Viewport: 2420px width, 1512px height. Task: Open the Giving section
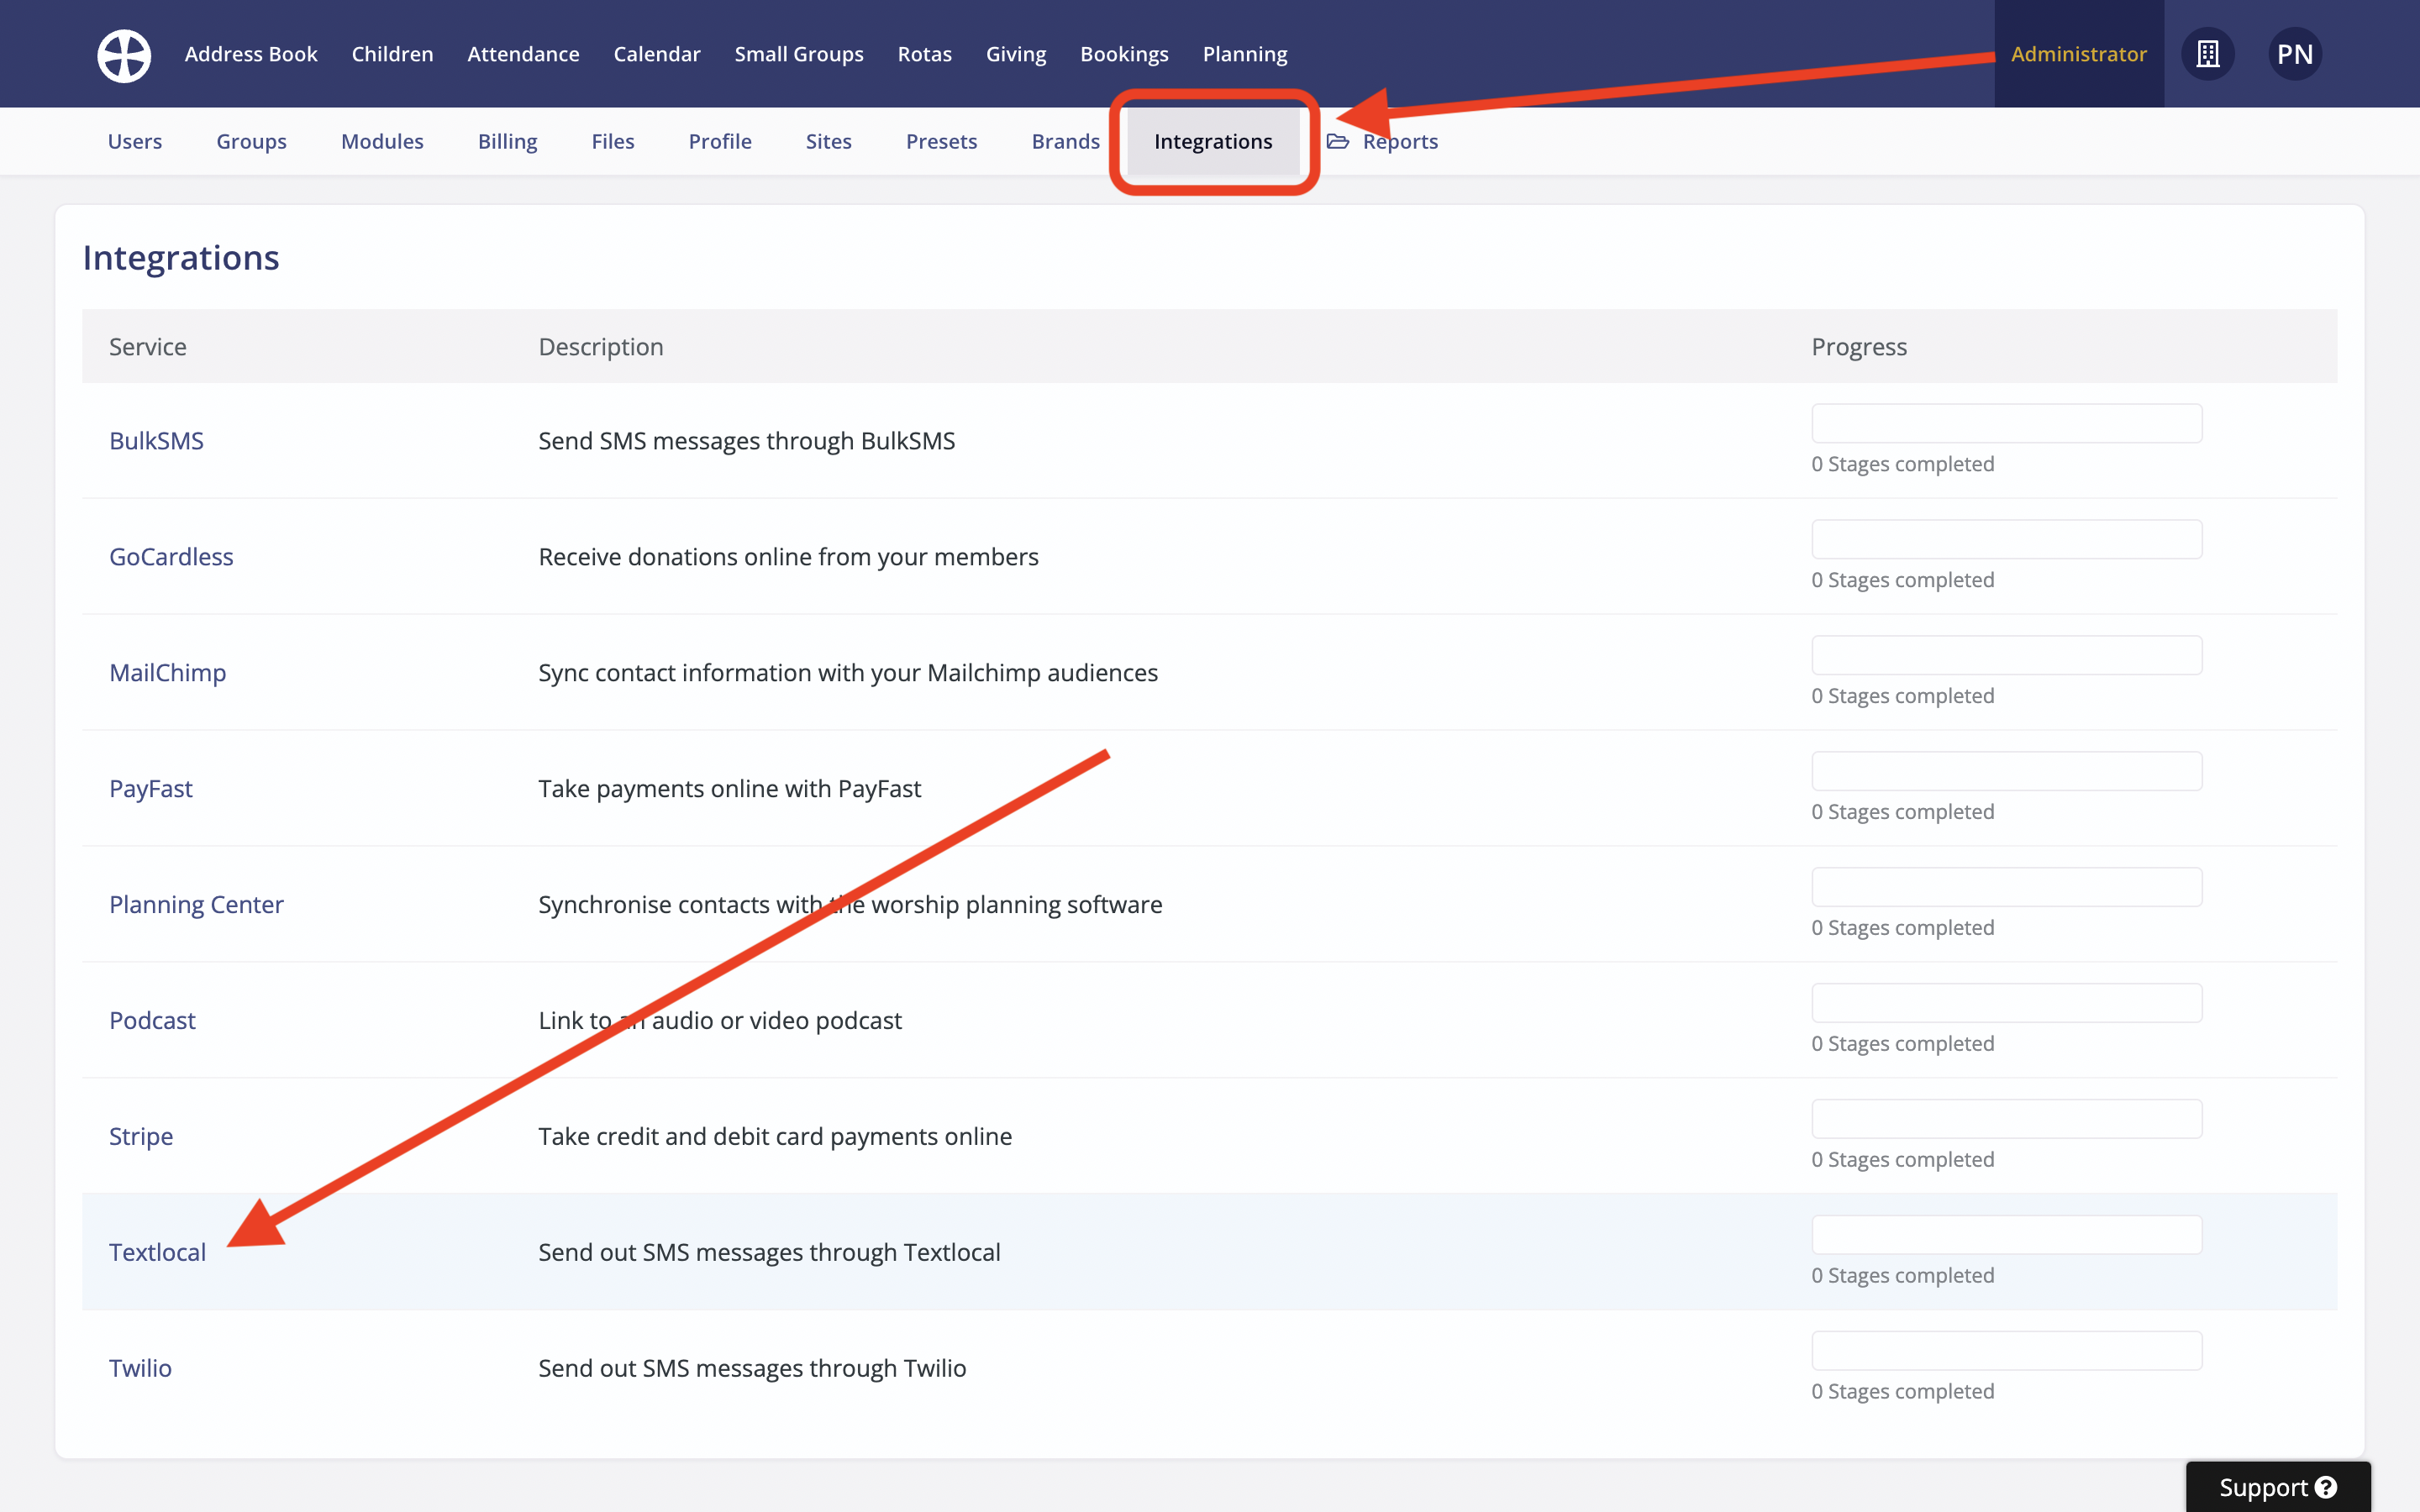[1016, 54]
